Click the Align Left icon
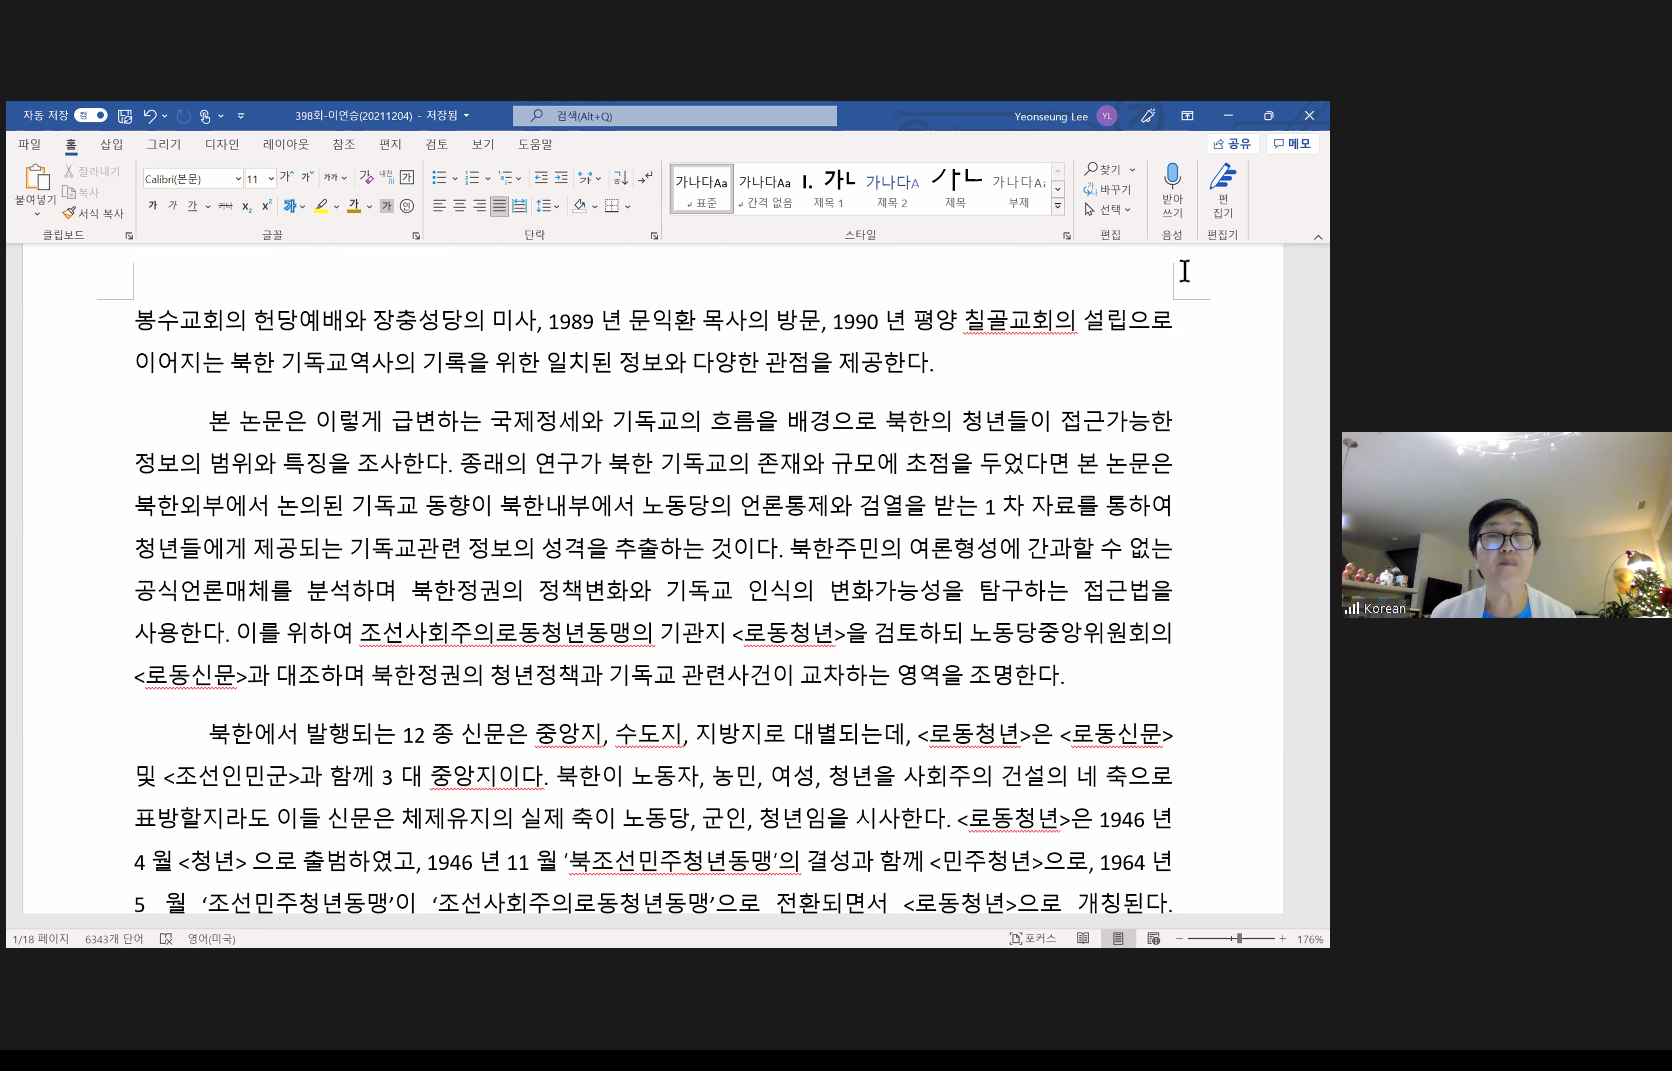Image resolution: width=1672 pixels, height=1071 pixels. 439,206
